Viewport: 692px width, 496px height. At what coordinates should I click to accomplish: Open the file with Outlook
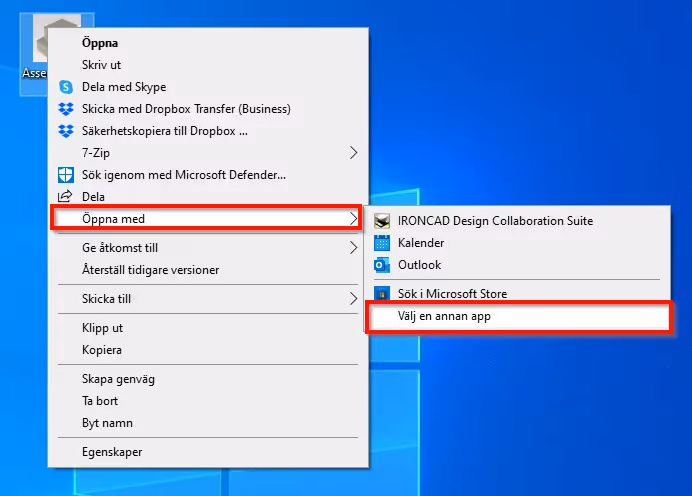coord(517,265)
